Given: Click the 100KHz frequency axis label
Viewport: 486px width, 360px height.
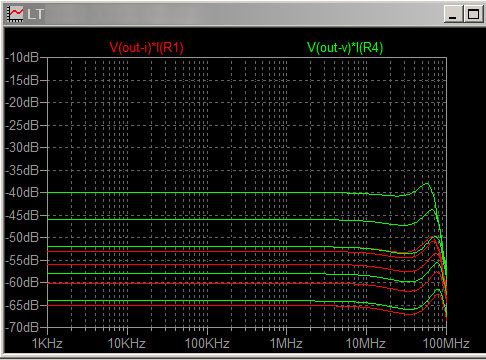Looking at the screenshot, I should pyautogui.click(x=207, y=343).
